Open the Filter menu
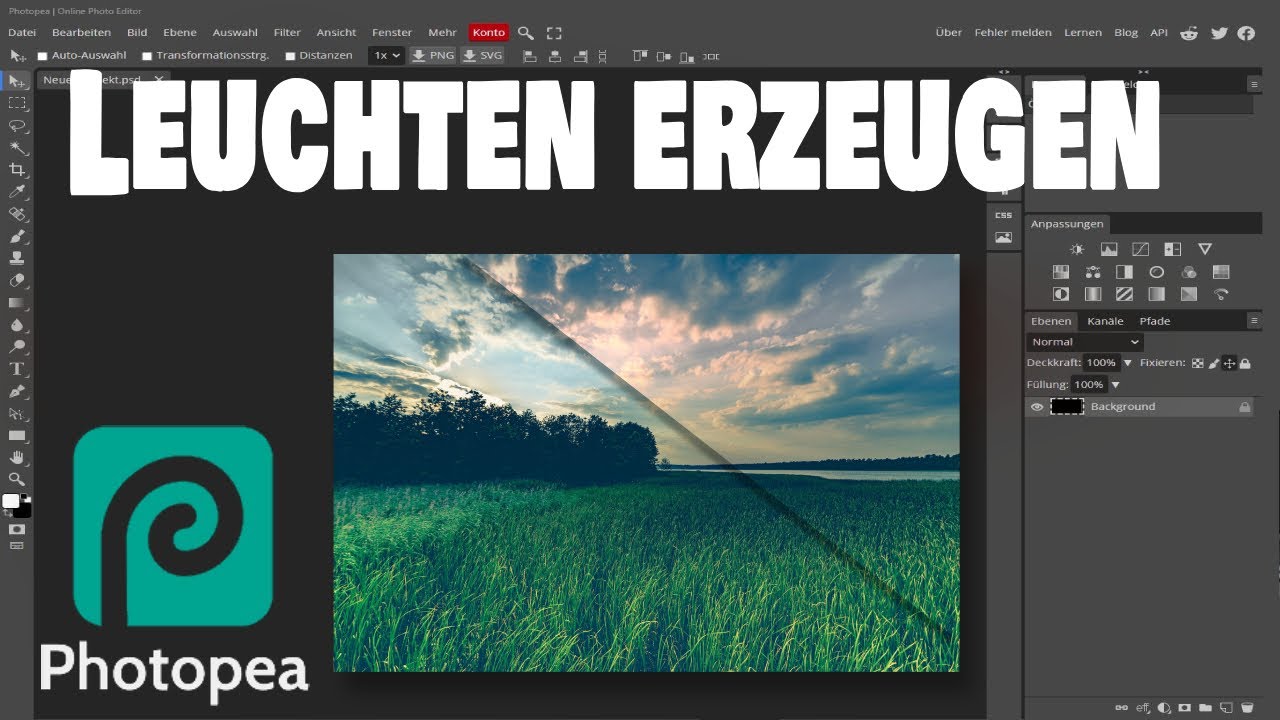 pos(287,33)
